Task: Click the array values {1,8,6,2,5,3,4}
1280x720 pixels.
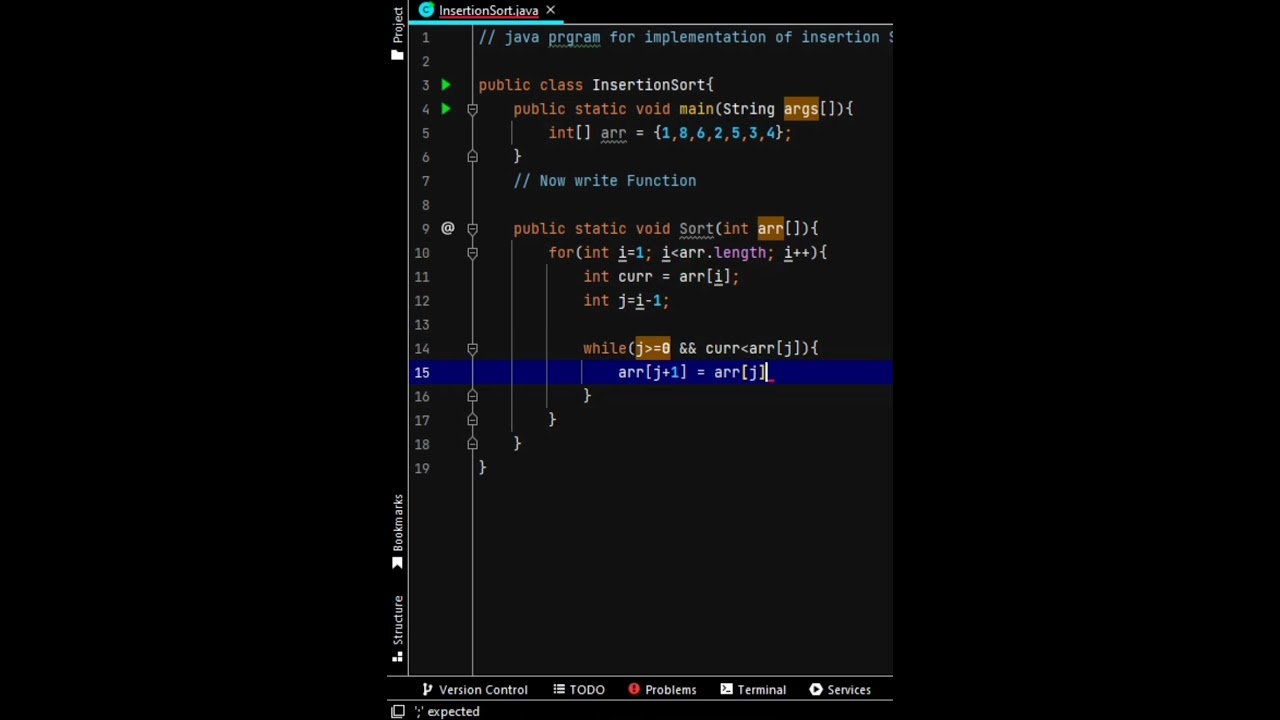Action: (x=718, y=133)
